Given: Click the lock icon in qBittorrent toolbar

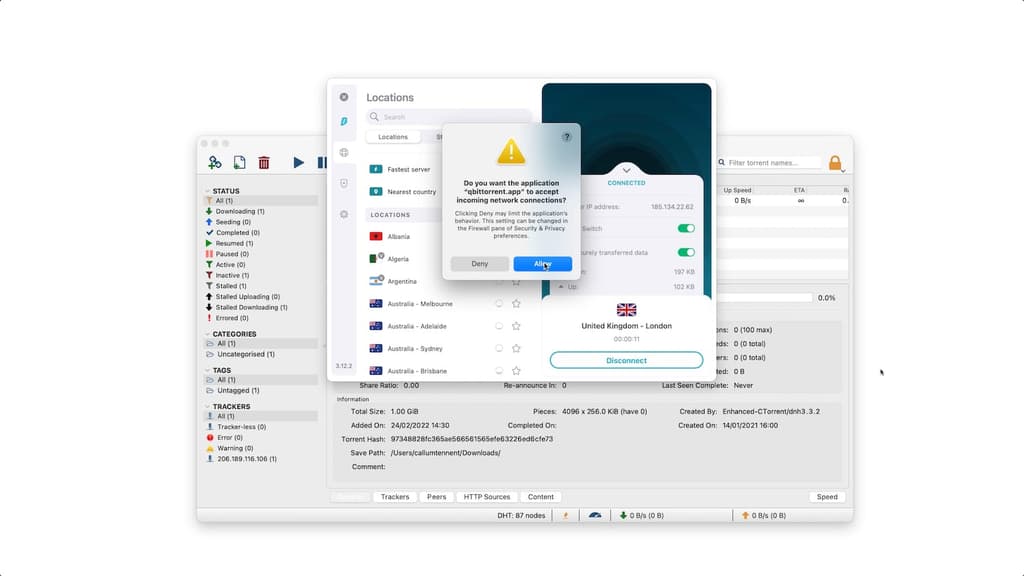Looking at the screenshot, I should coord(835,163).
